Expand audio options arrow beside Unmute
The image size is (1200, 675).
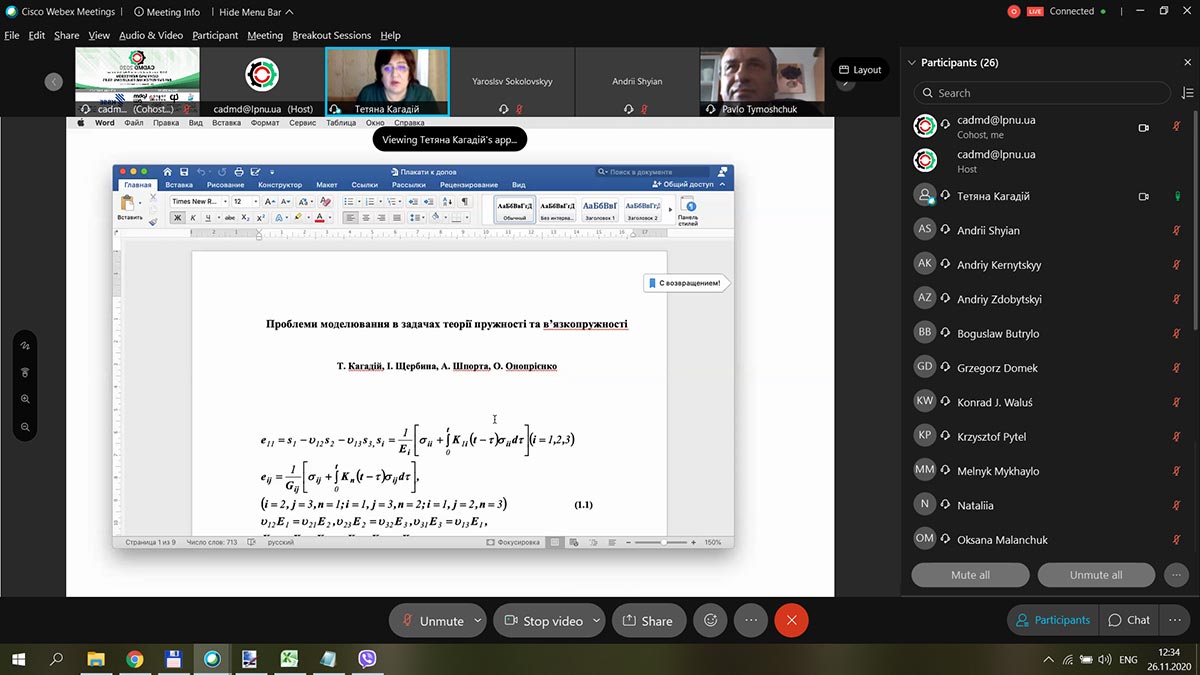tap(477, 620)
